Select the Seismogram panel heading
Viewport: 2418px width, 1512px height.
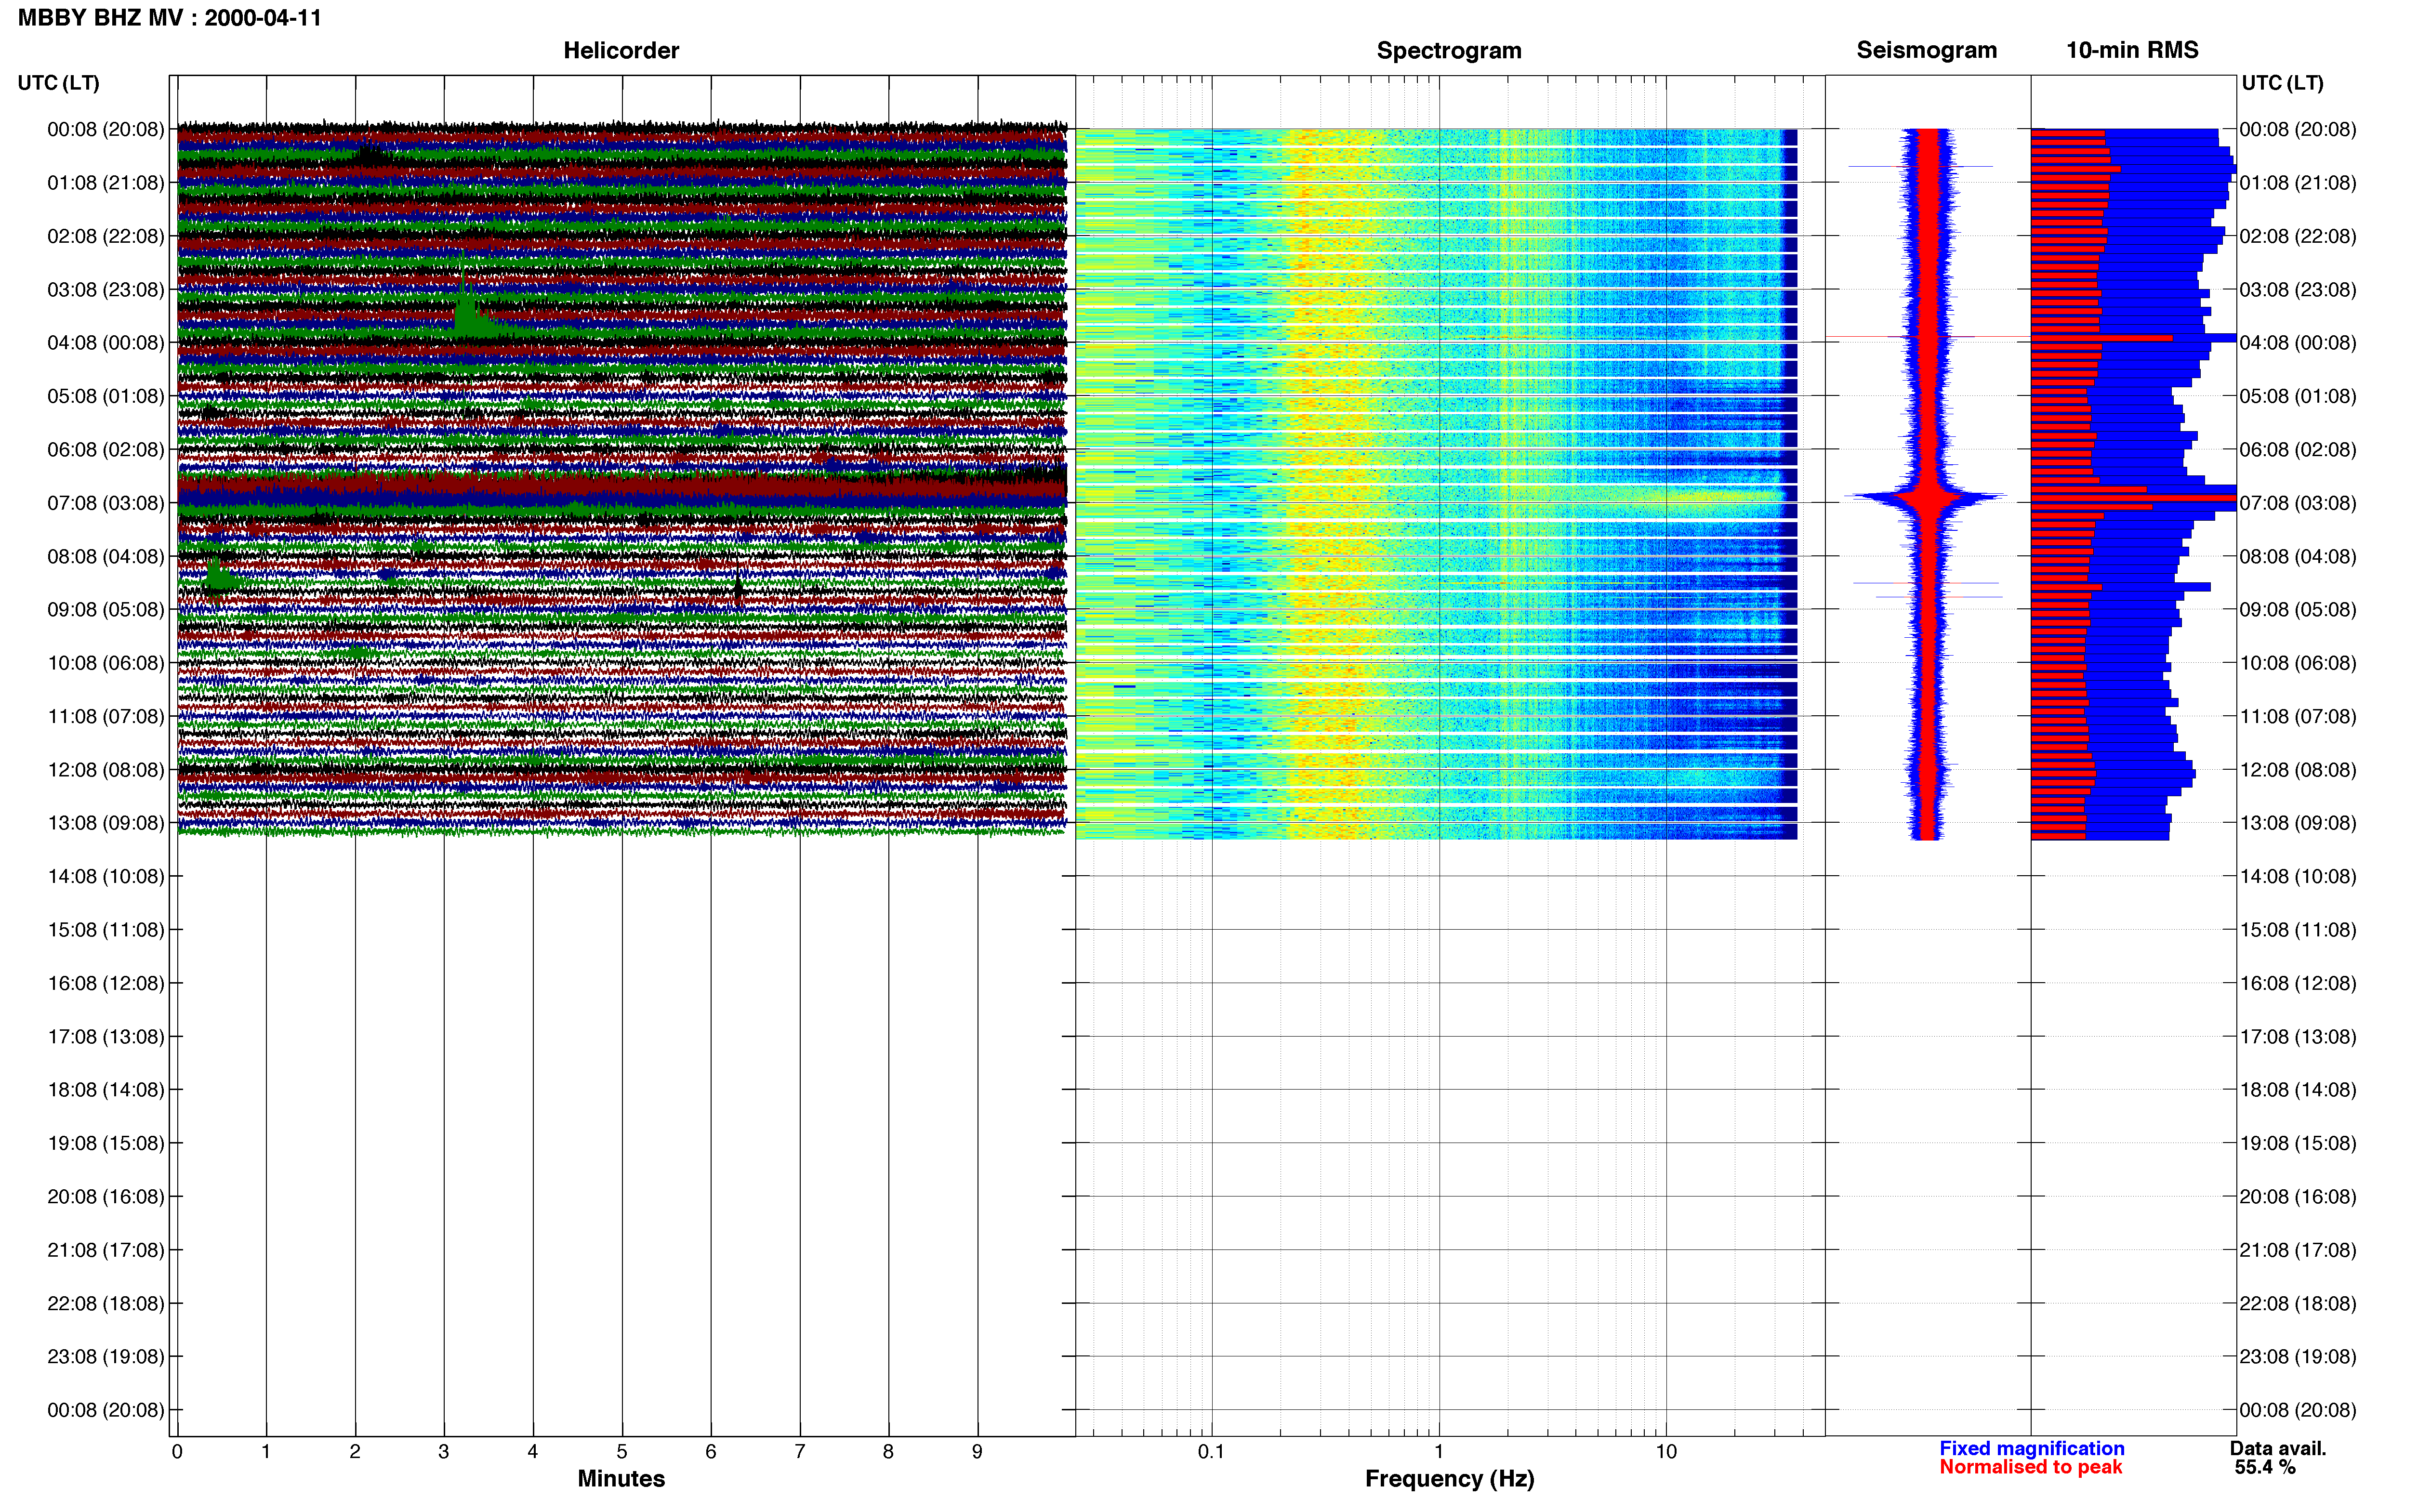click(x=1926, y=50)
